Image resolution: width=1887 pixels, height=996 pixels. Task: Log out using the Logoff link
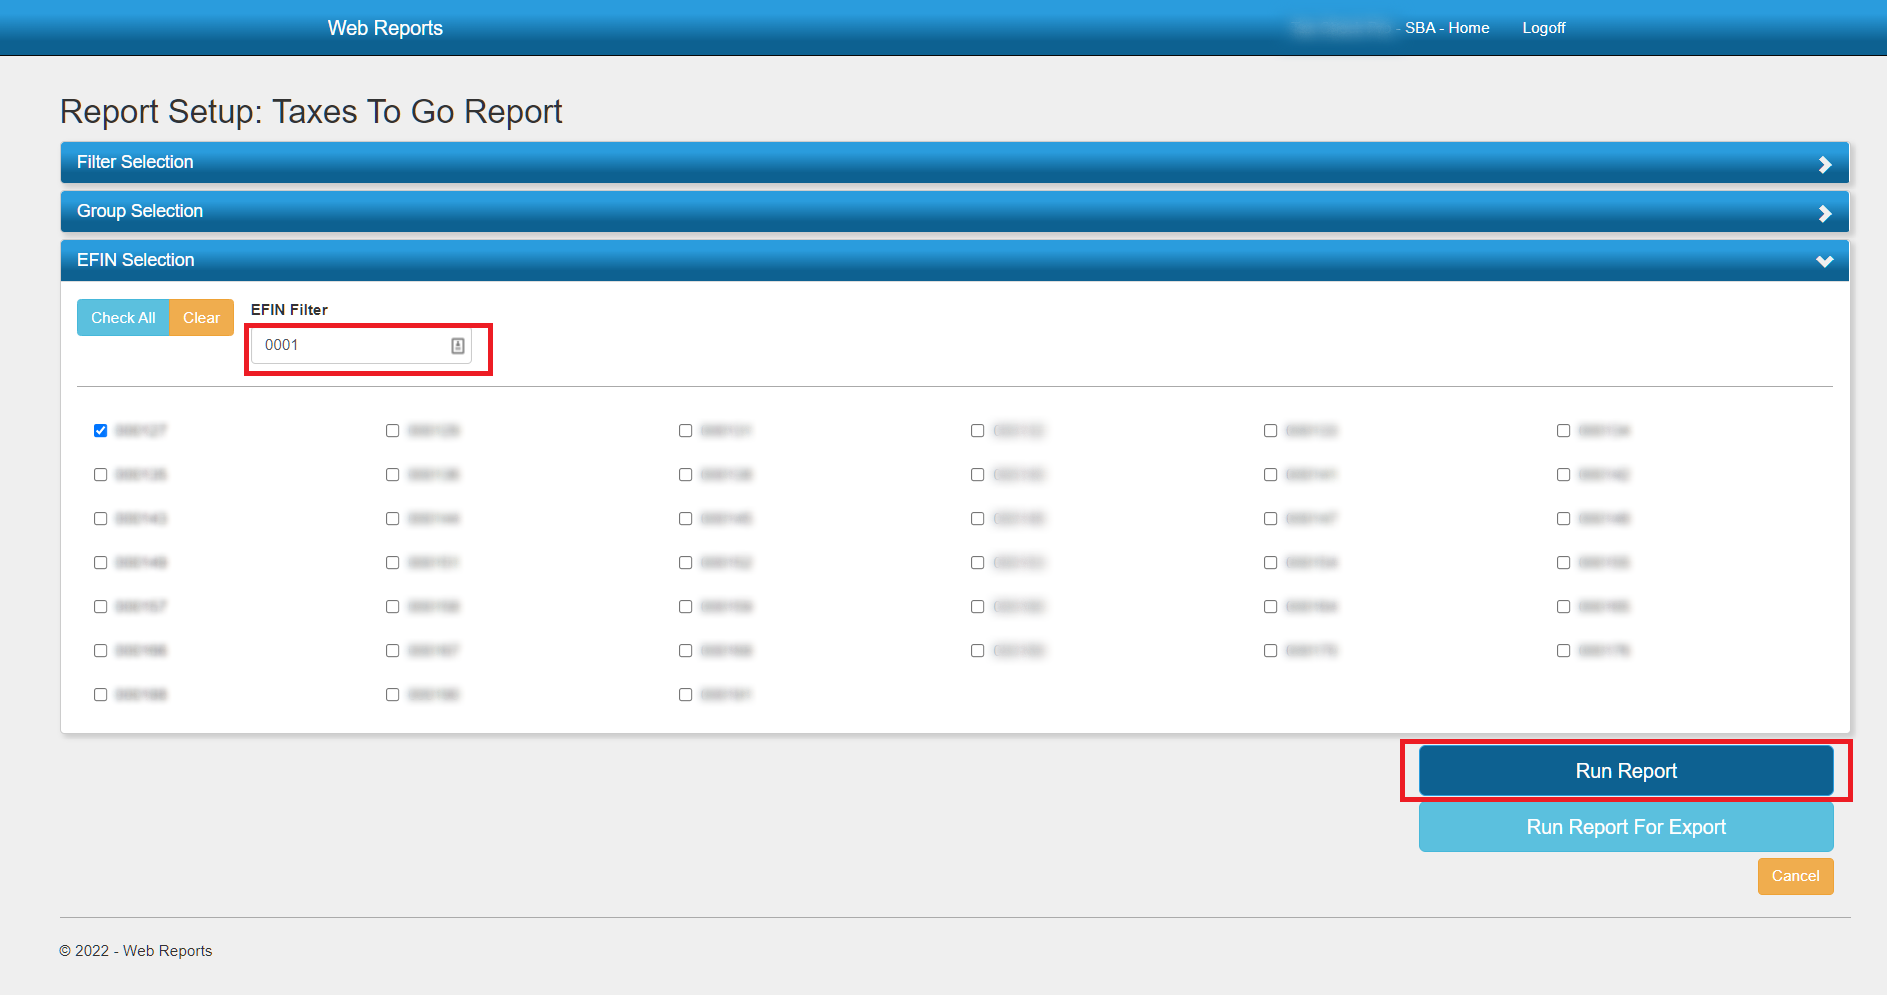click(1543, 28)
